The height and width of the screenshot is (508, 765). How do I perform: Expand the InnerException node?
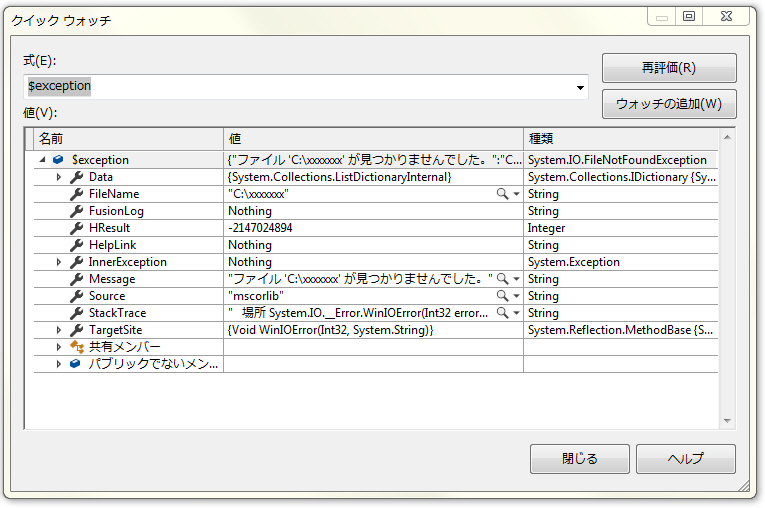coord(59,262)
